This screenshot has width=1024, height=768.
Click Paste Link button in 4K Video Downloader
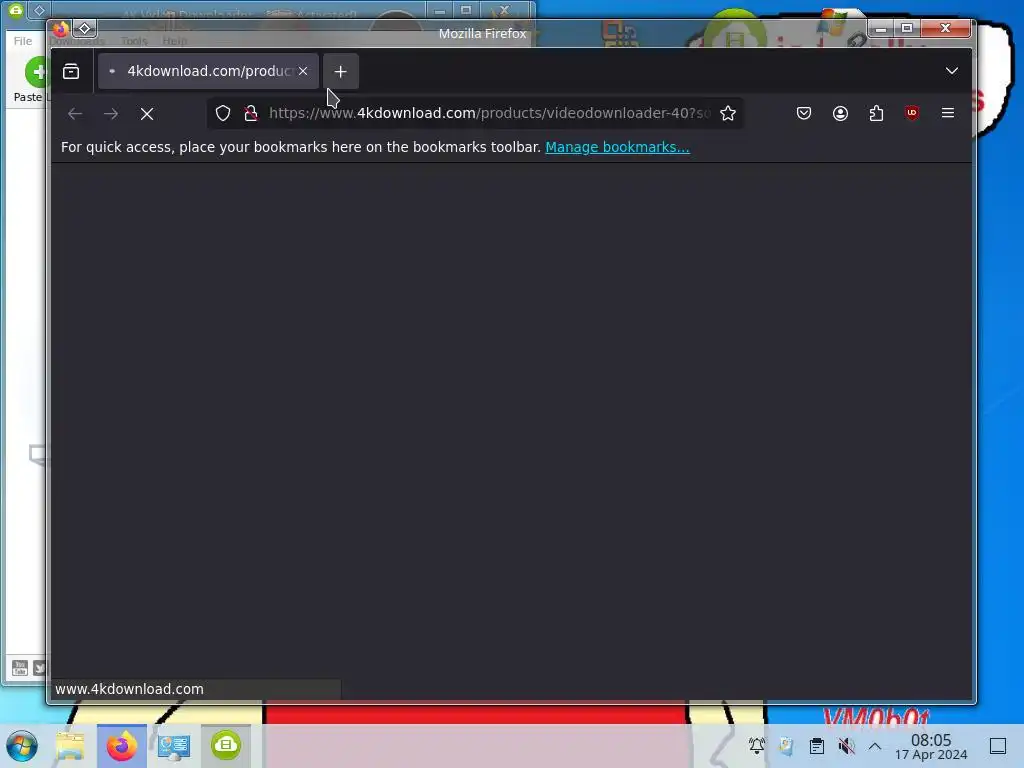click(29, 80)
